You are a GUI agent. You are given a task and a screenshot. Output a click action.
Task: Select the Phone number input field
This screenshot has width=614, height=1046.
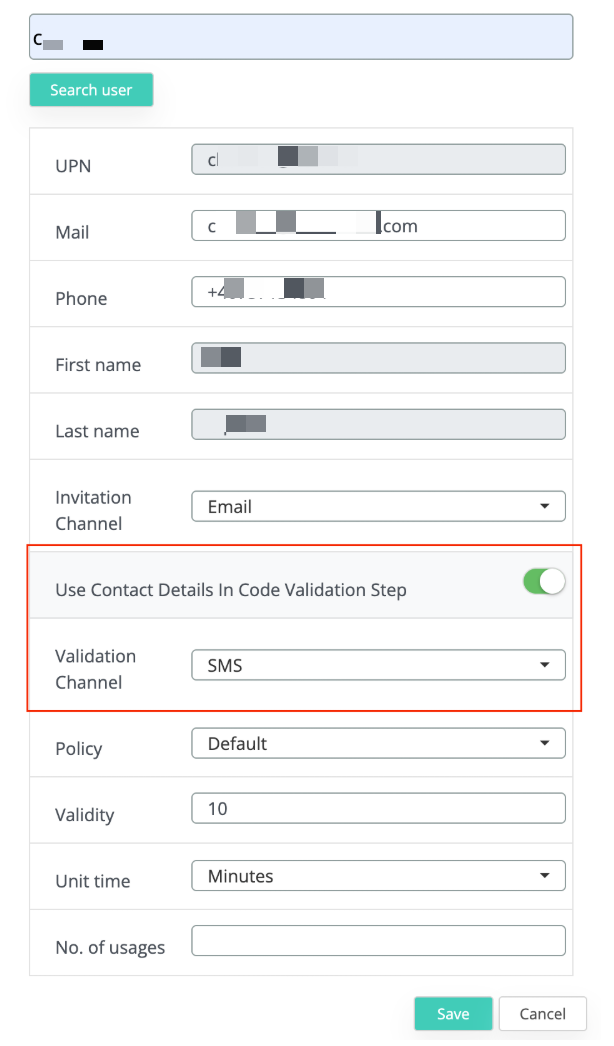378,292
